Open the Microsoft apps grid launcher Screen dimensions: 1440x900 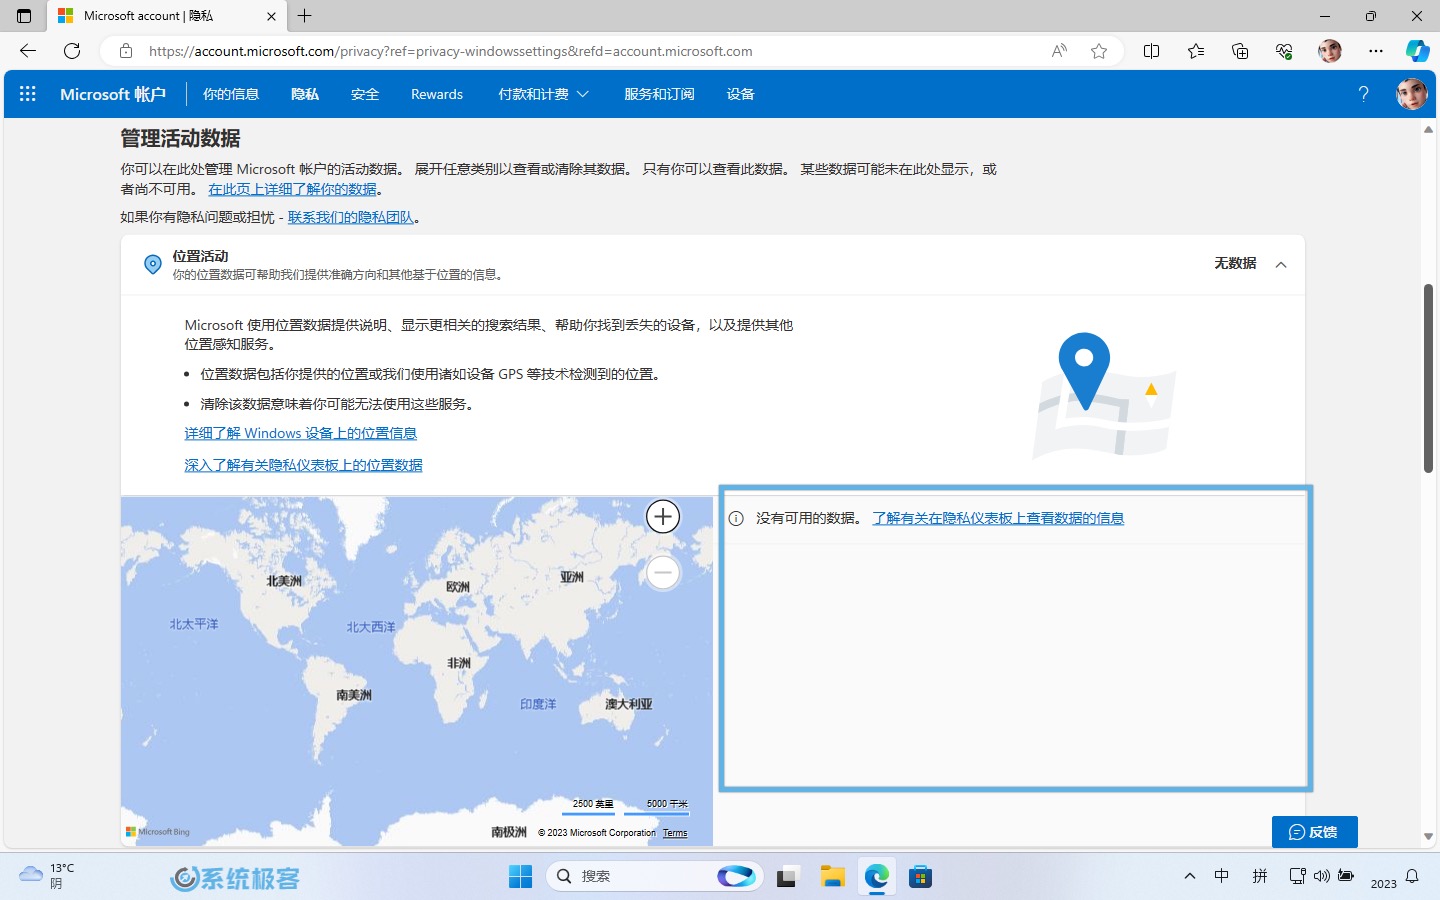pyautogui.click(x=28, y=94)
